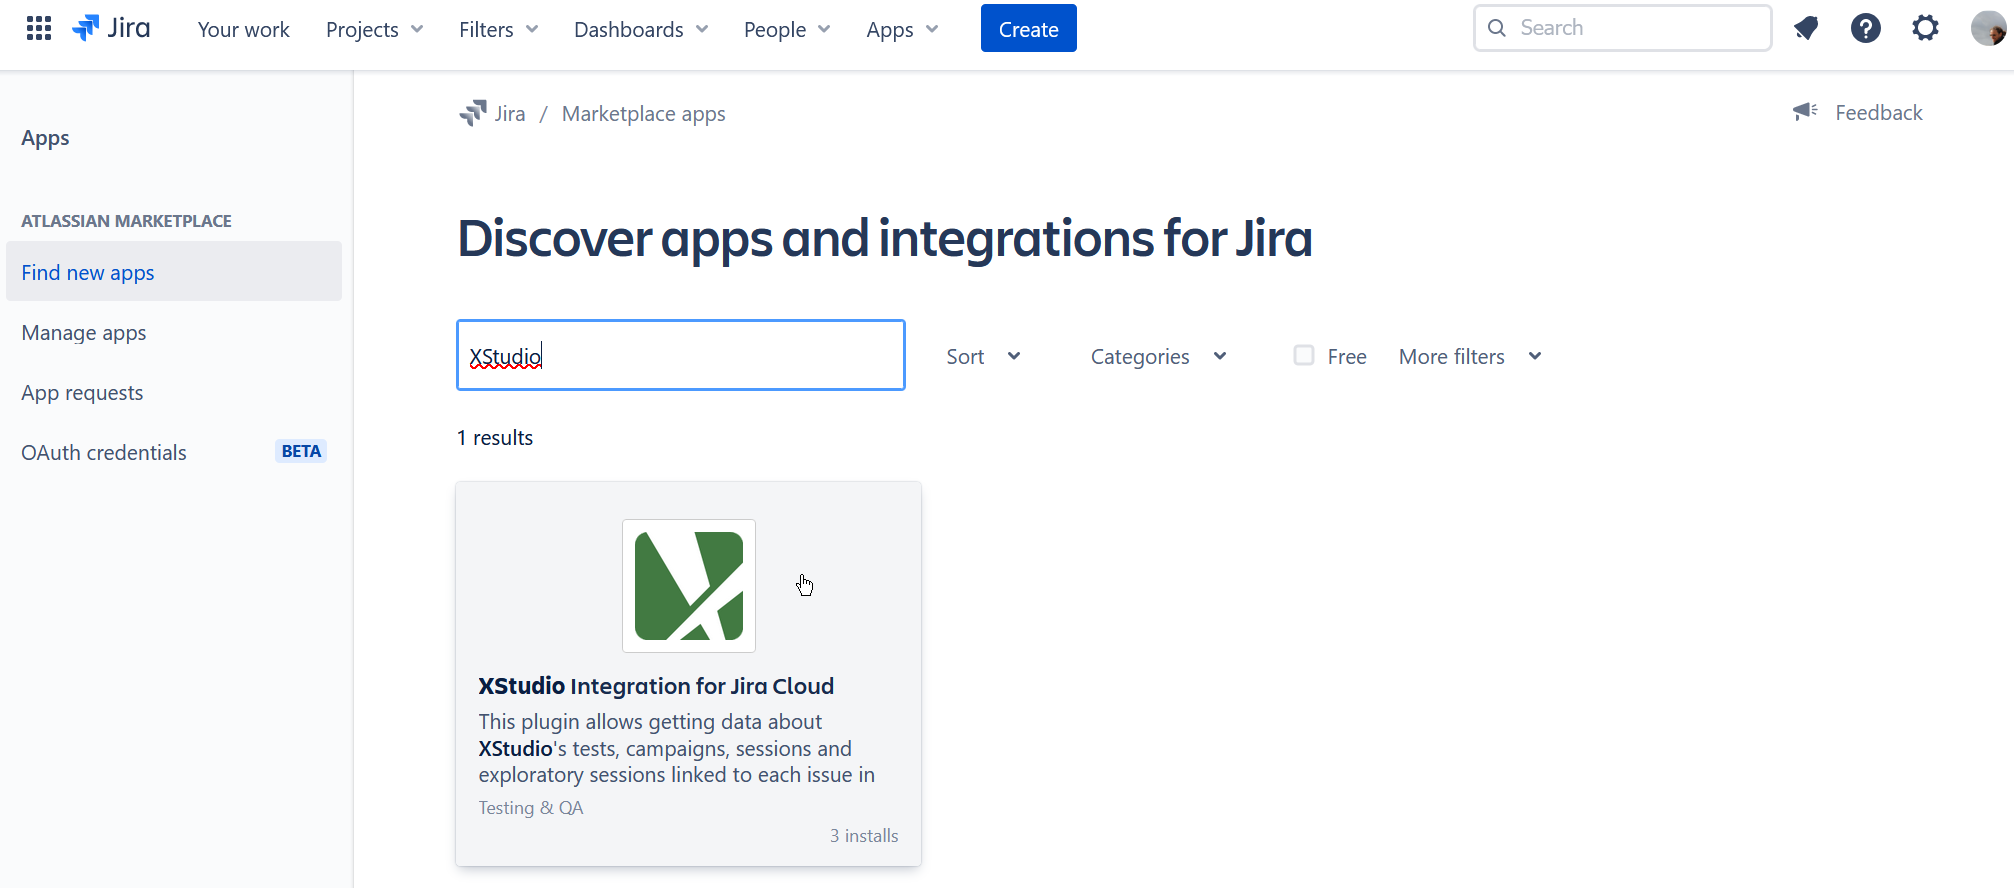The image size is (2014, 888).
Task: Click the magnifier icon in Search box
Action: click(1497, 28)
